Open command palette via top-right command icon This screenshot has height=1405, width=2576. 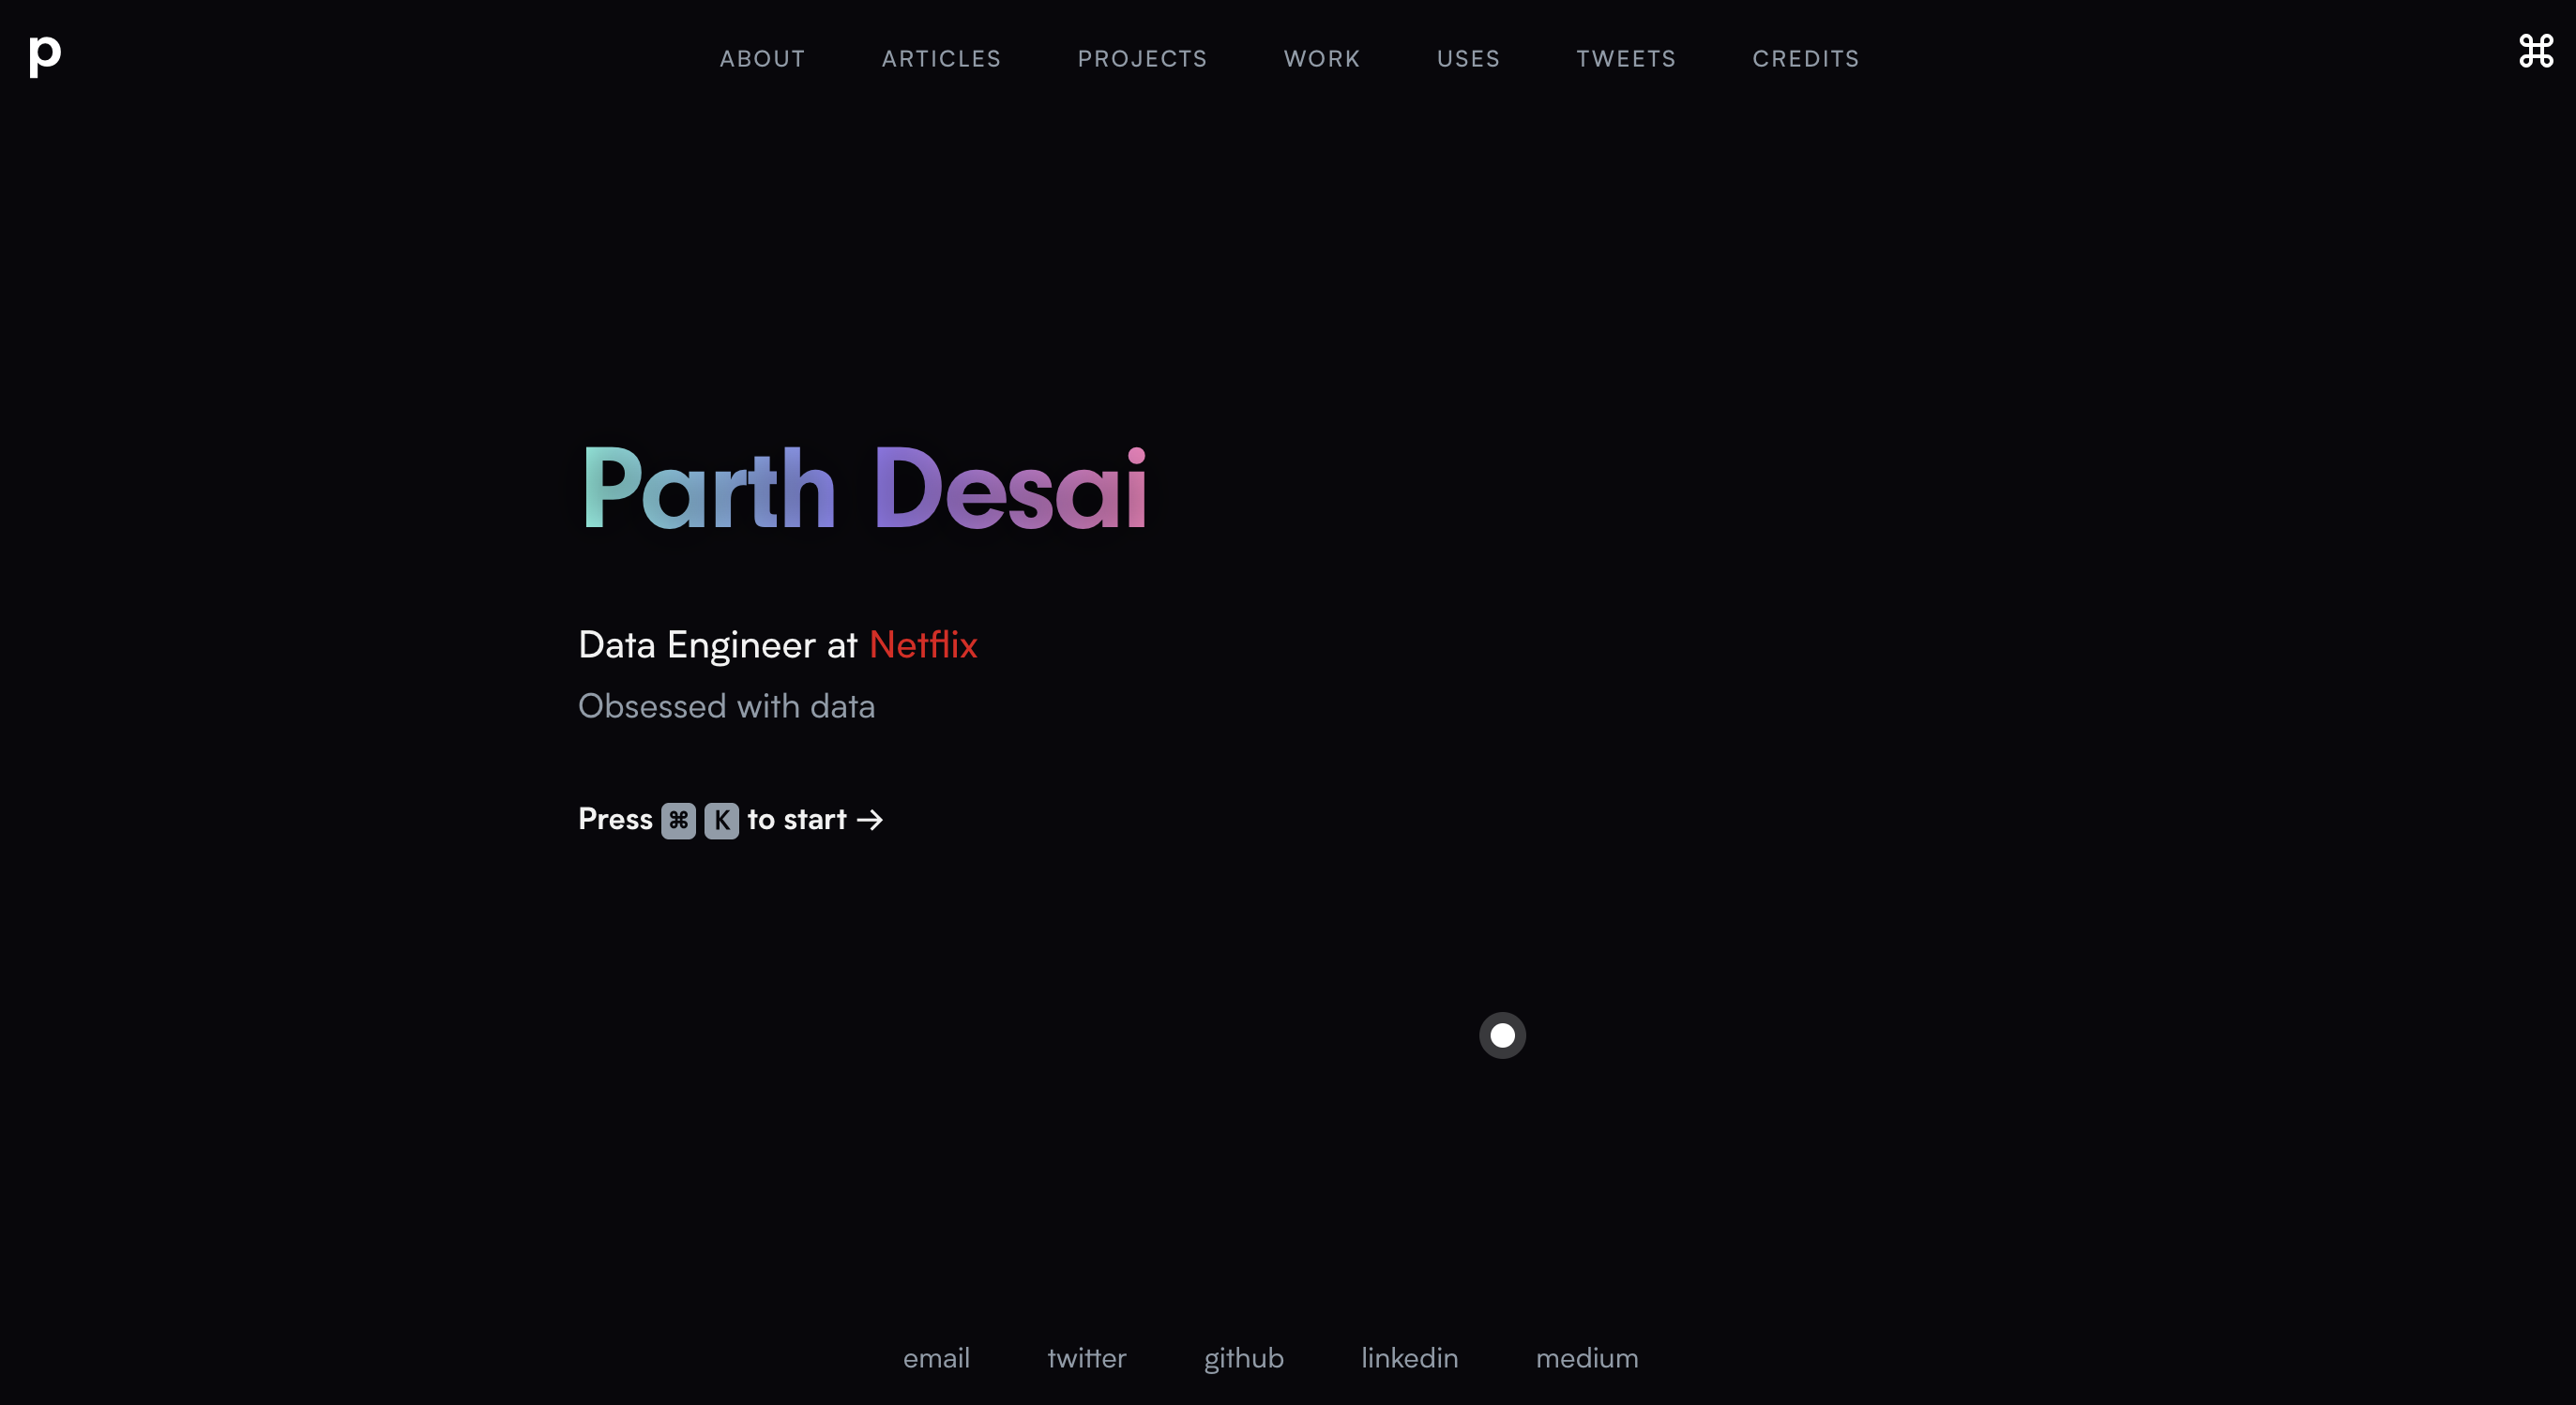click(2535, 52)
